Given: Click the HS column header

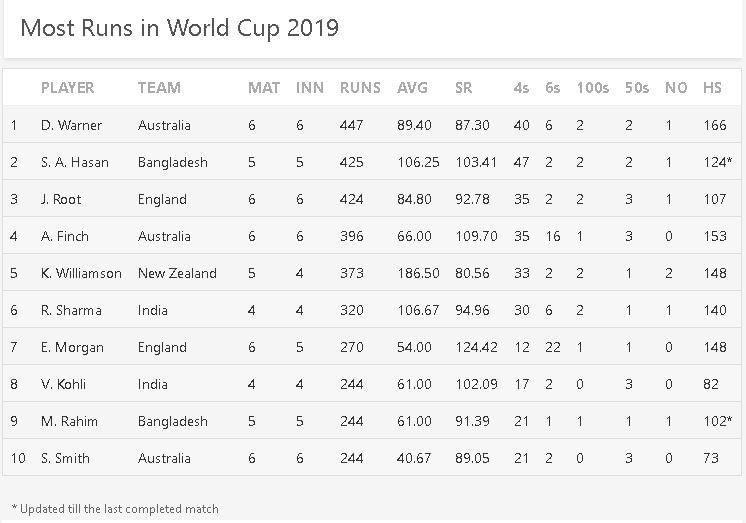Looking at the screenshot, I should tap(712, 88).
